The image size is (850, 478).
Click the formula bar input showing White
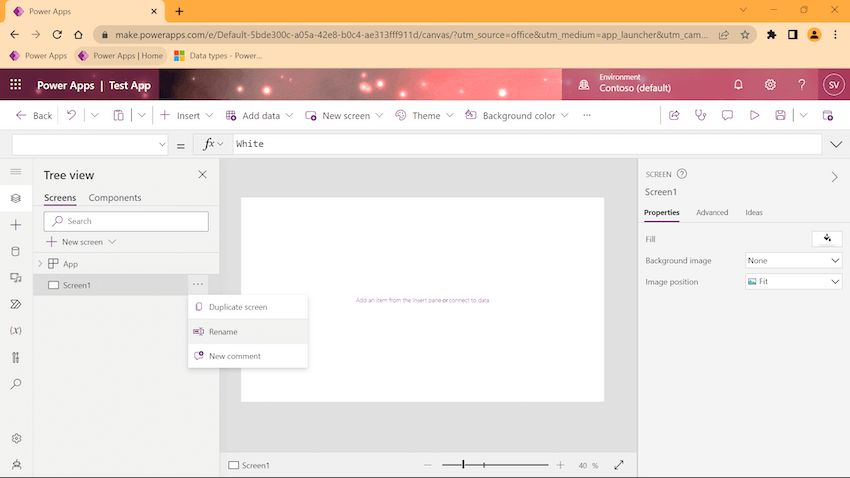pos(527,144)
